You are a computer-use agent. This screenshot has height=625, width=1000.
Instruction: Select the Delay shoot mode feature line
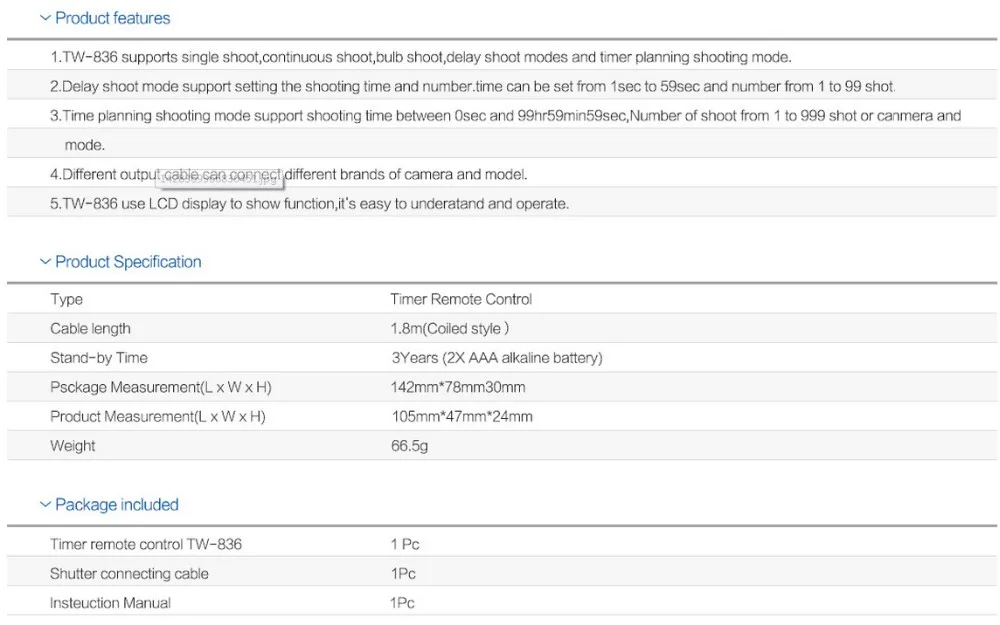473,87
